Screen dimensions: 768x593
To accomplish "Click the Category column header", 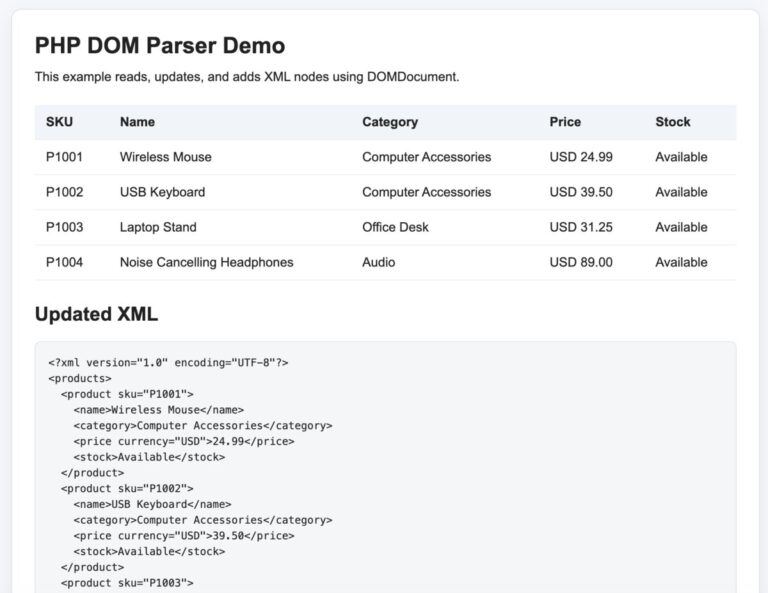I will [x=390, y=122].
